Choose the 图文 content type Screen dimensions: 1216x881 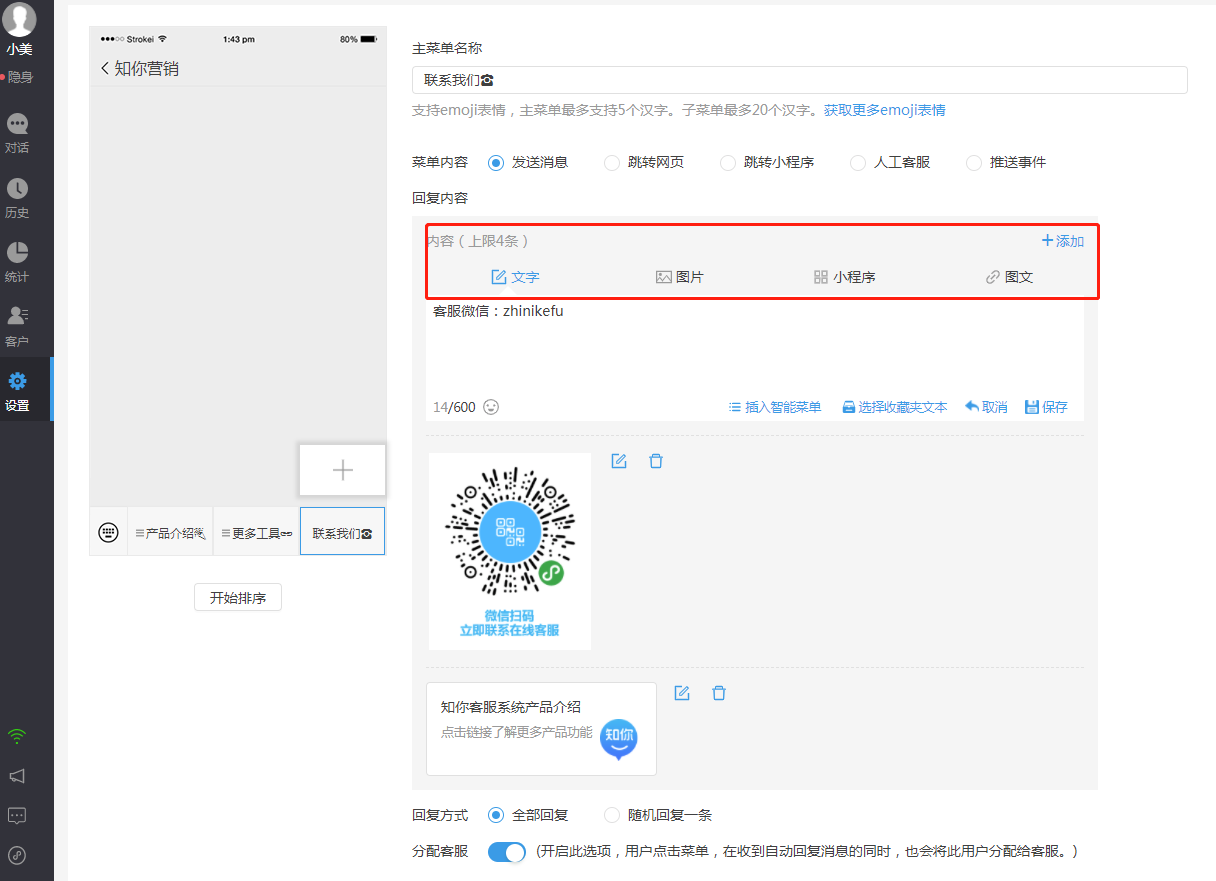coord(1009,277)
